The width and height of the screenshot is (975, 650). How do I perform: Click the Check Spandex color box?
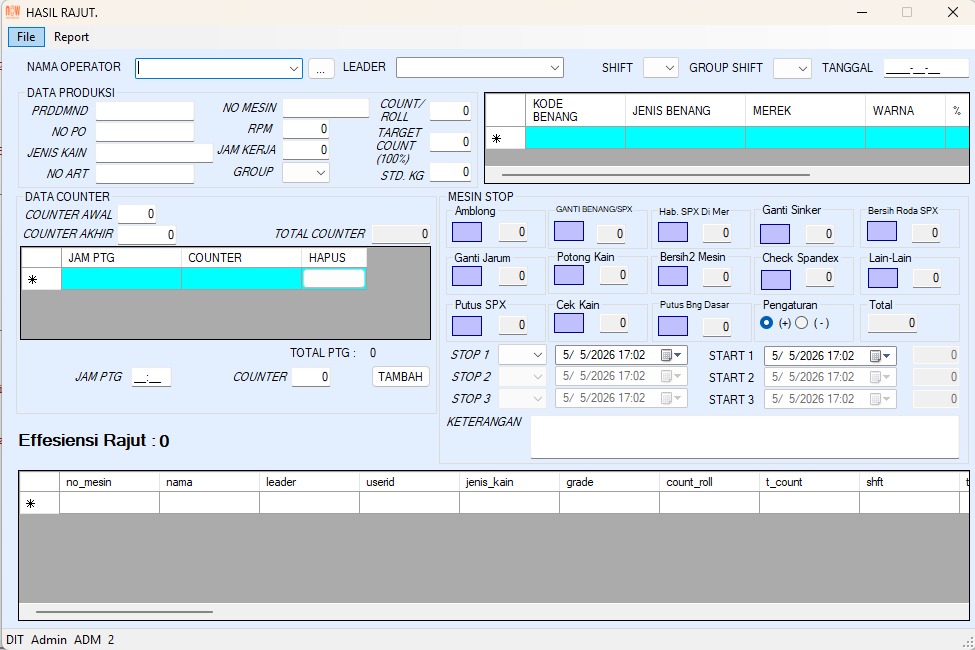(776, 279)
